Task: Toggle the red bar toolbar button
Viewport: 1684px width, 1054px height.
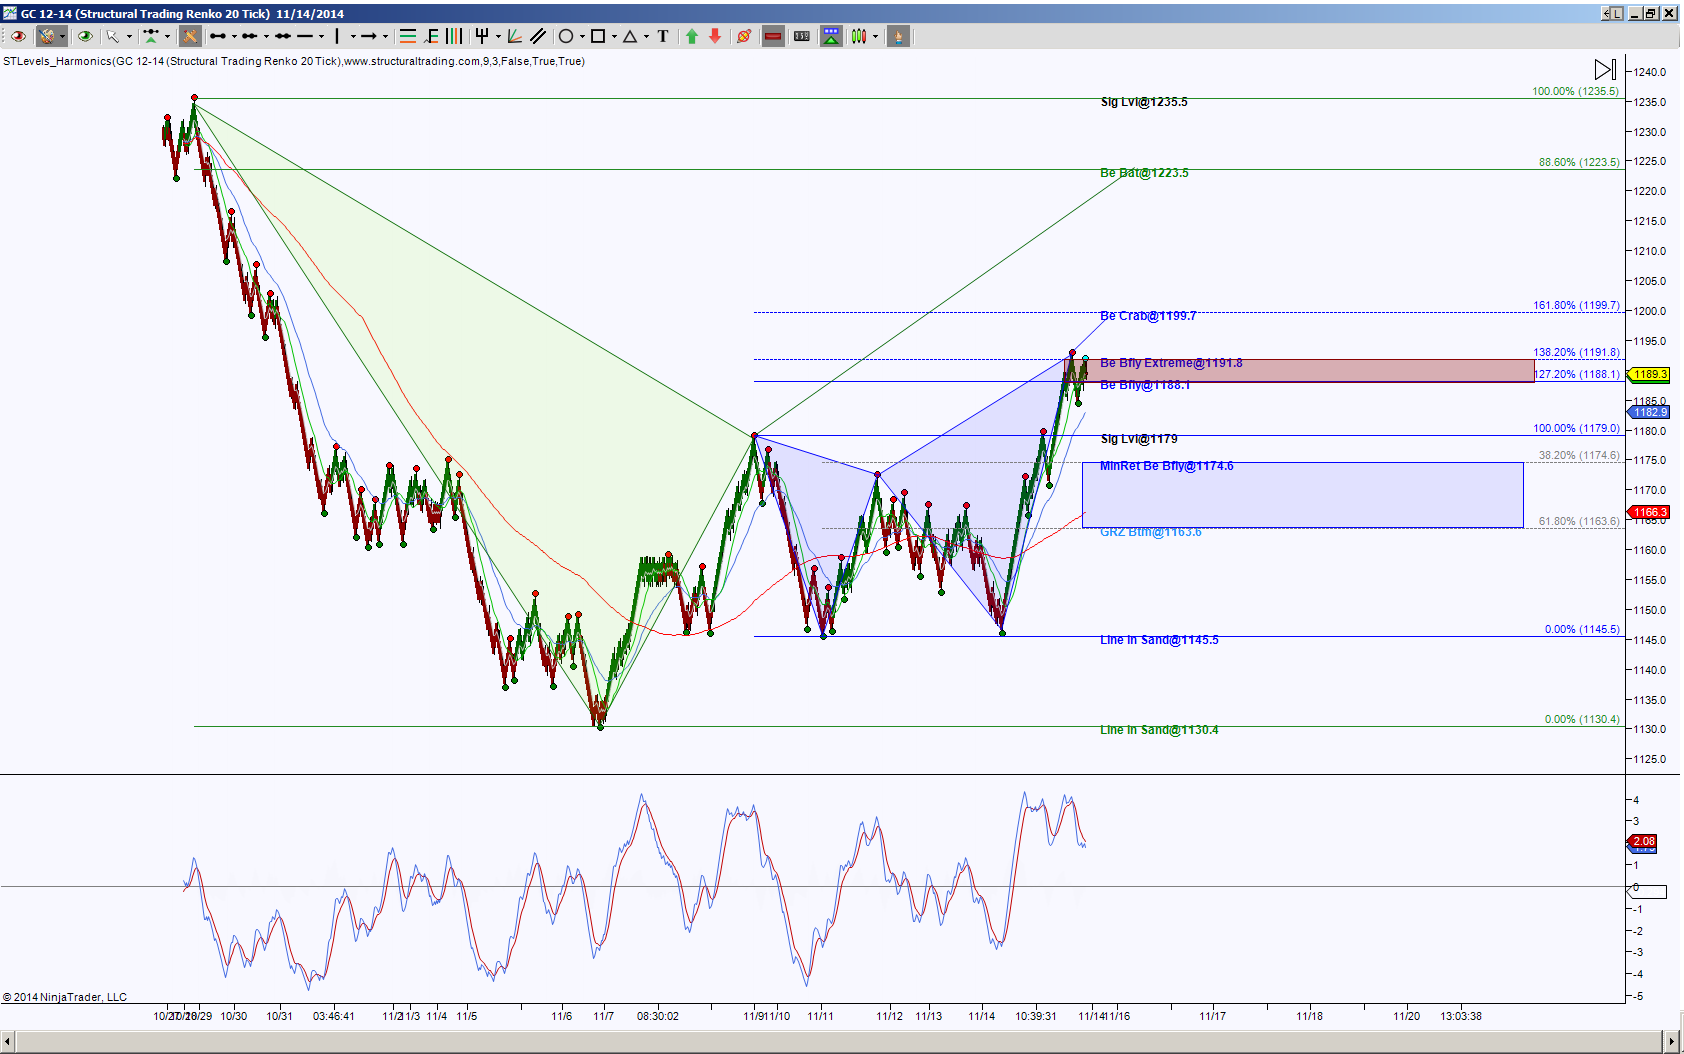Action: [x=773, y=36]
